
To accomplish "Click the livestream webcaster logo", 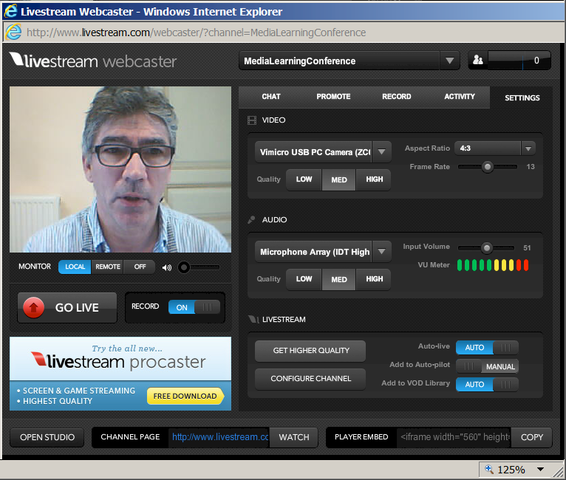I will 93,61.
